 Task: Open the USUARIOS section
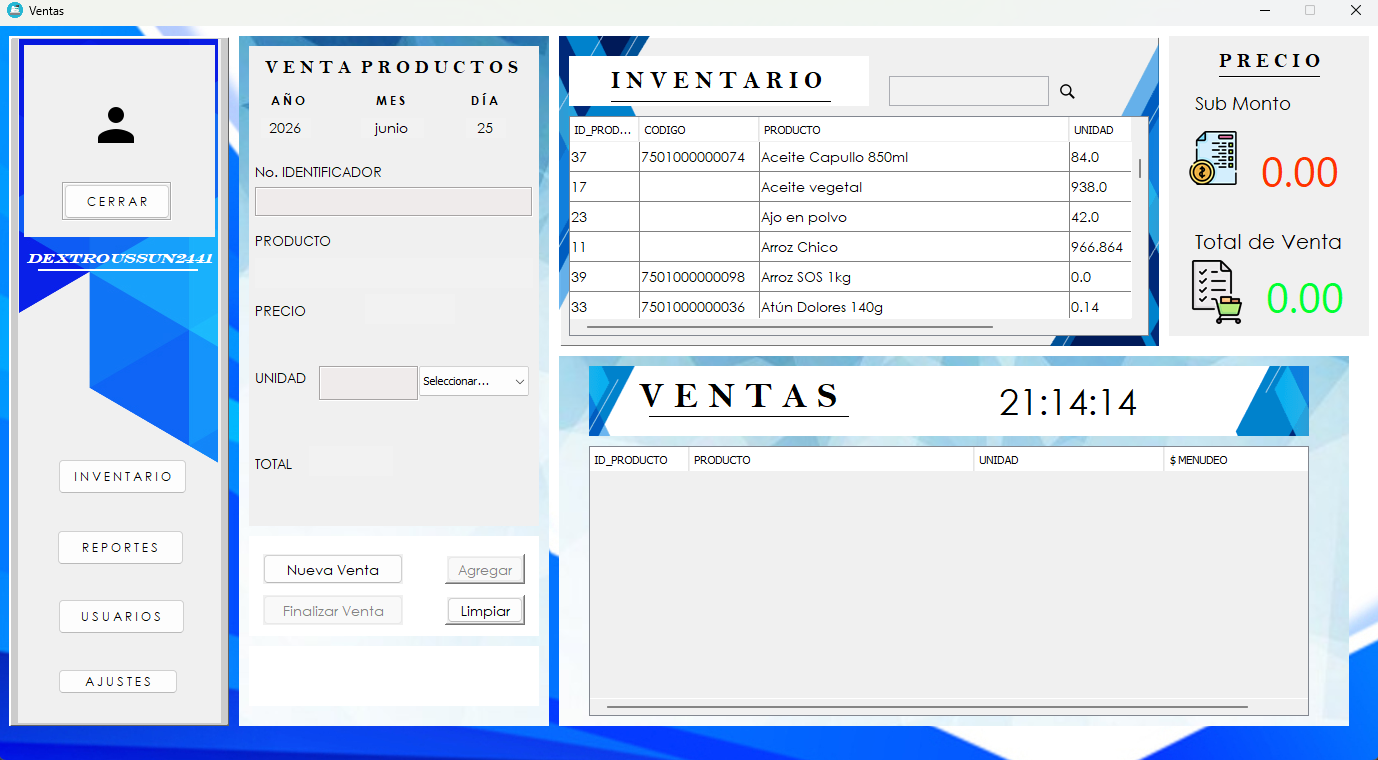pos(121,617)
